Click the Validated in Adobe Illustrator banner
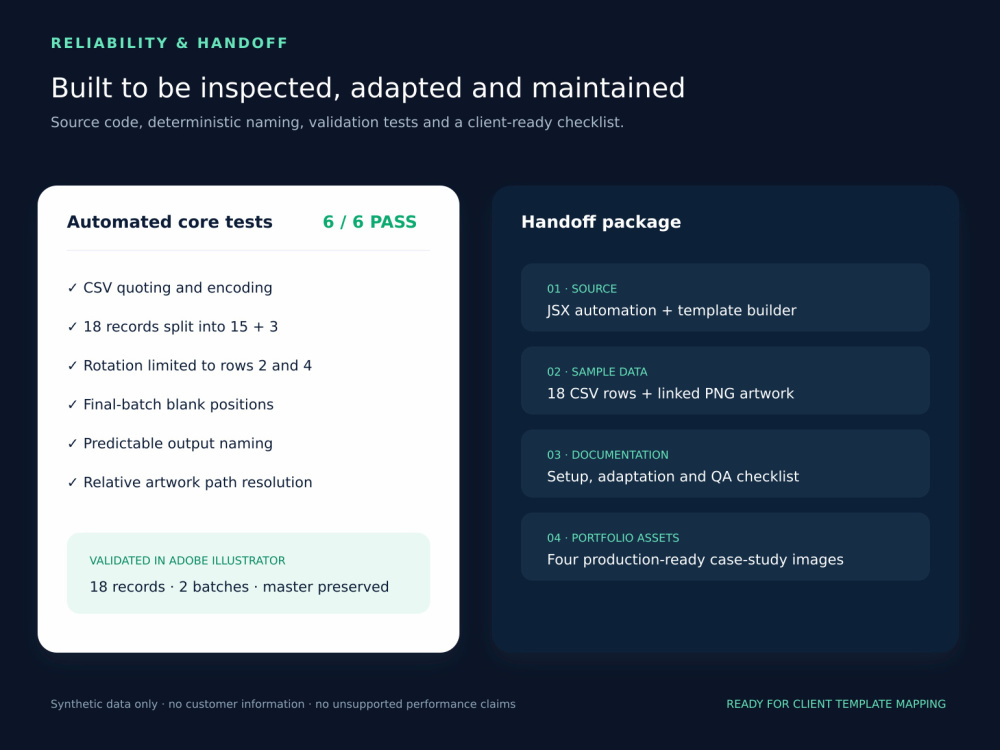 (x=249, y=573)
